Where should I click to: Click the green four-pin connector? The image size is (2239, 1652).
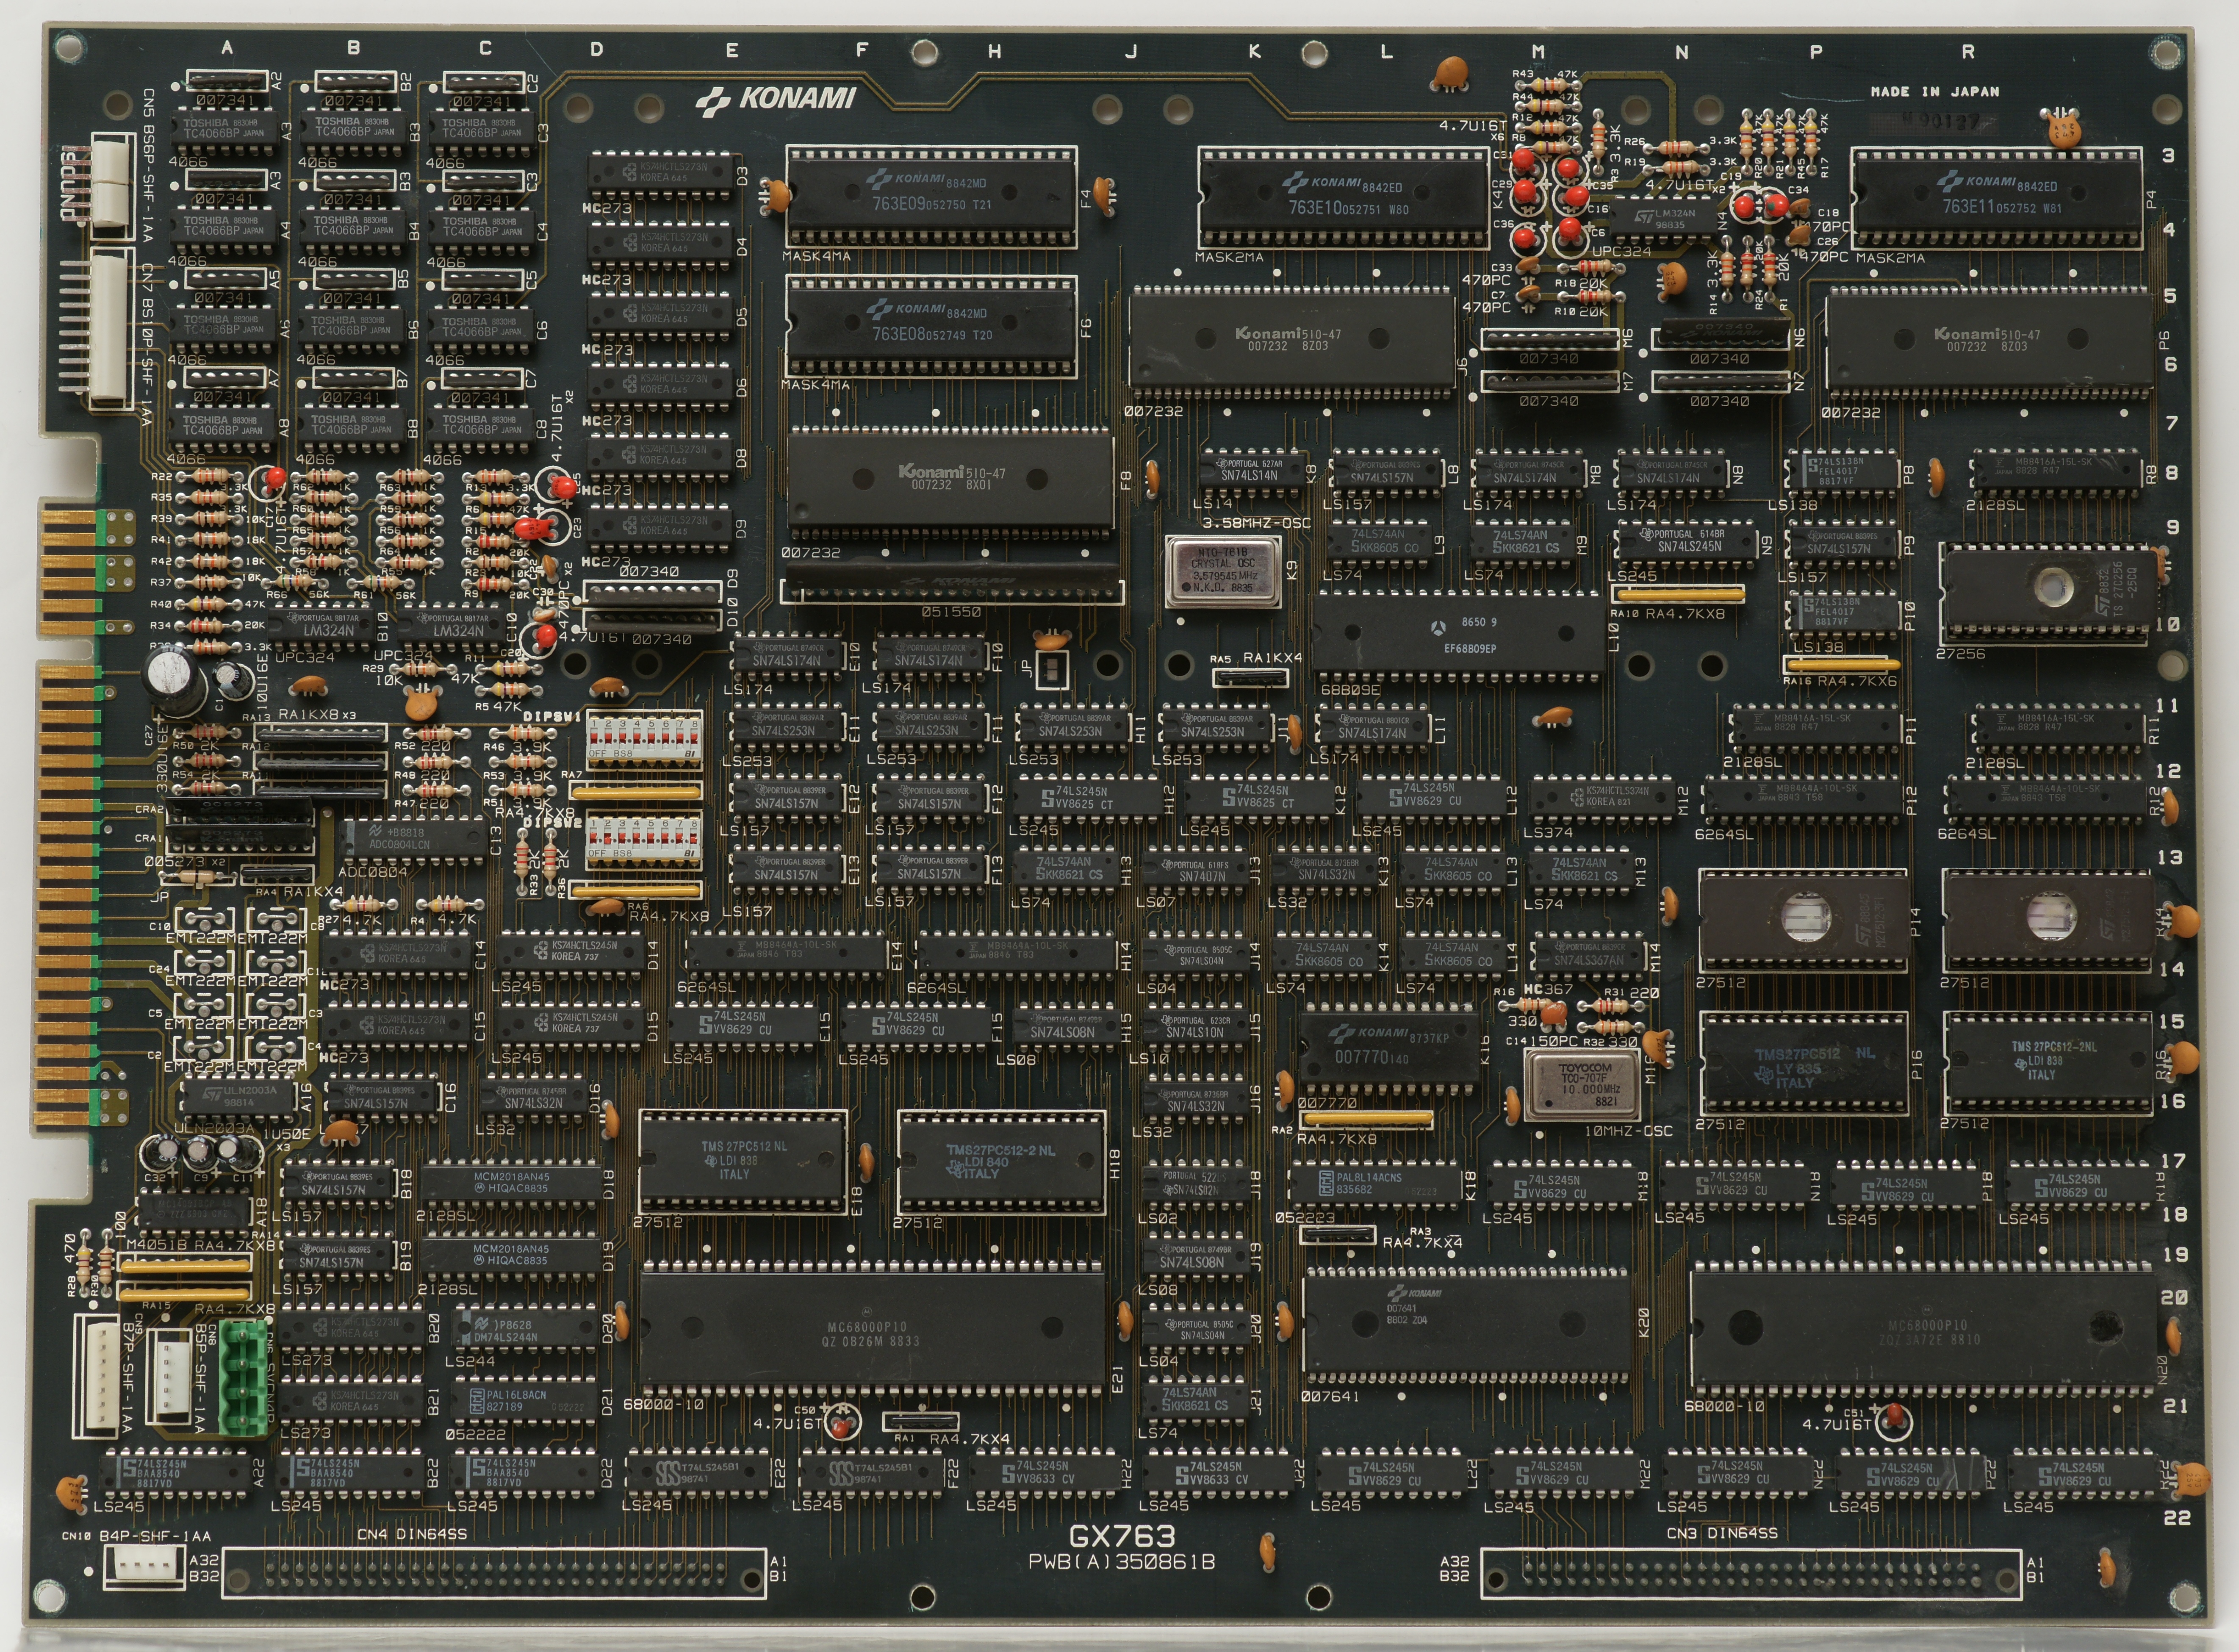(244, 1377)
